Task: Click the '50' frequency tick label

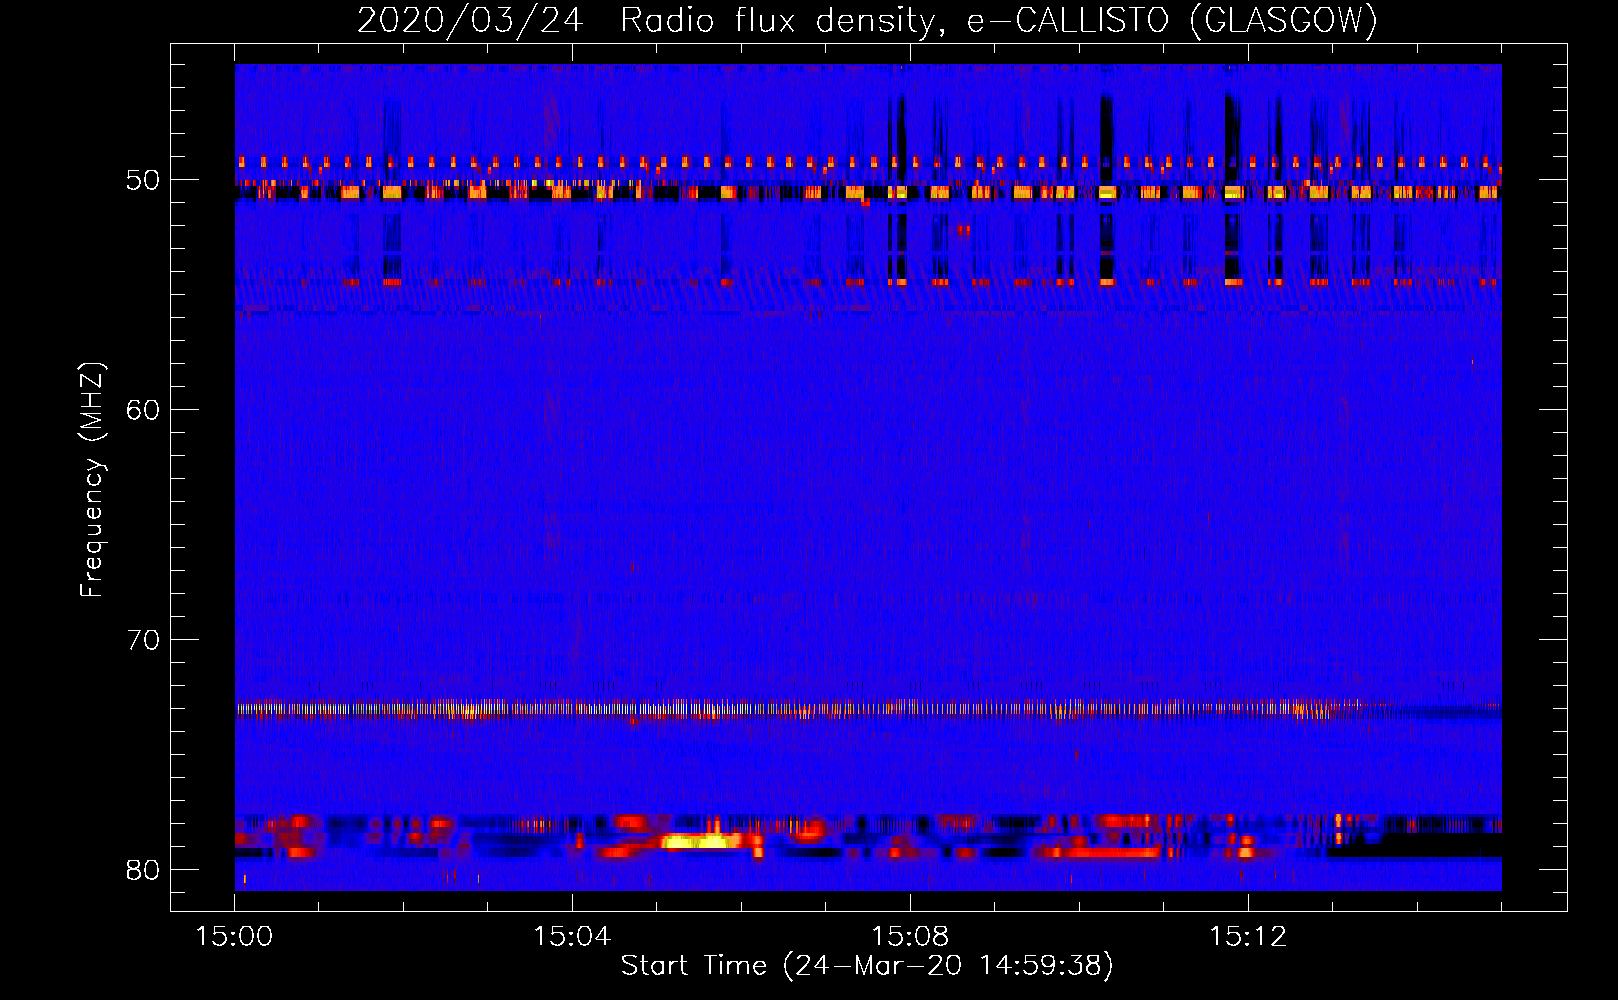Action: 143,180
